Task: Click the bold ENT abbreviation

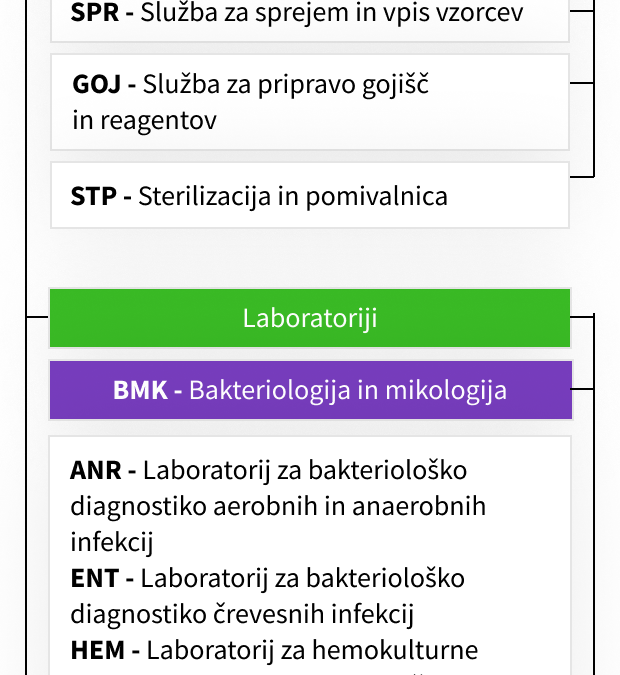Action: click(95, 578)
